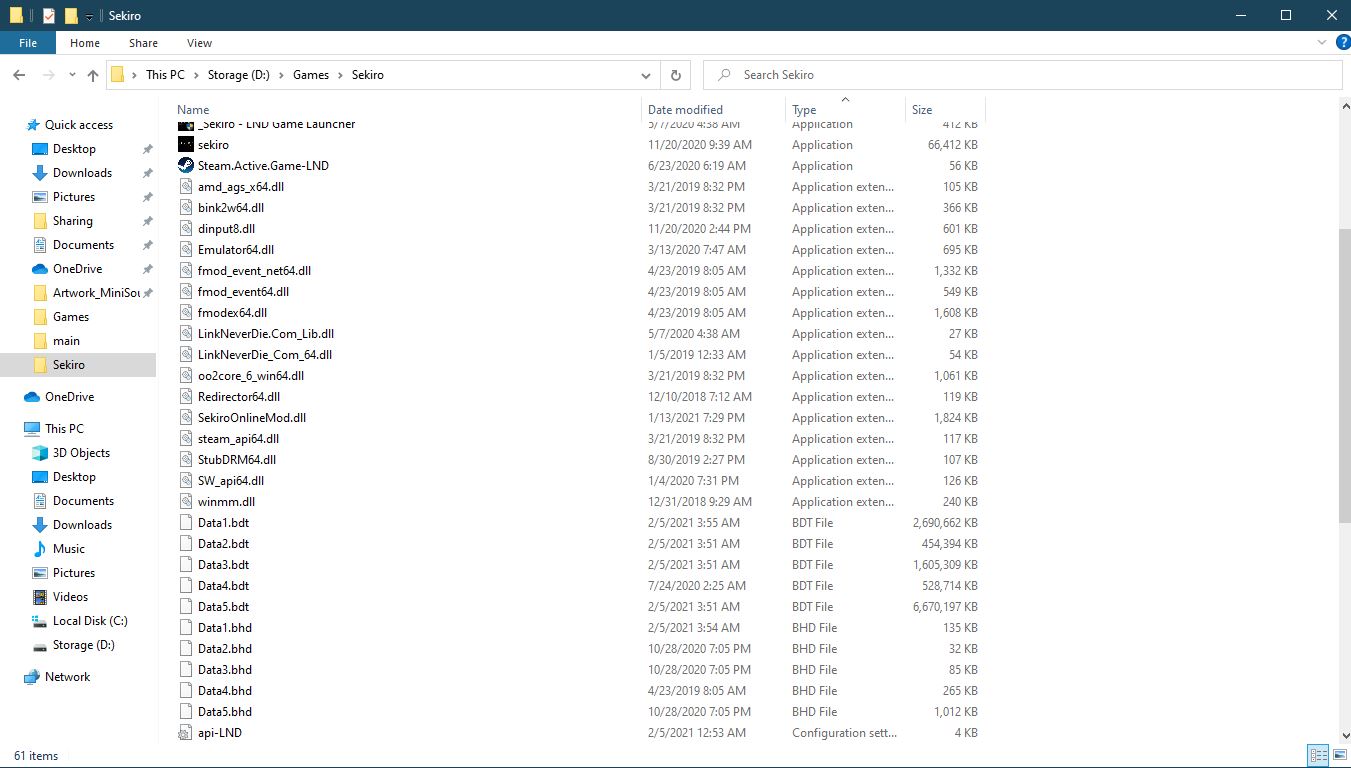
Task: Open the address bar history dropdown
Action: [x=646, y=75]
